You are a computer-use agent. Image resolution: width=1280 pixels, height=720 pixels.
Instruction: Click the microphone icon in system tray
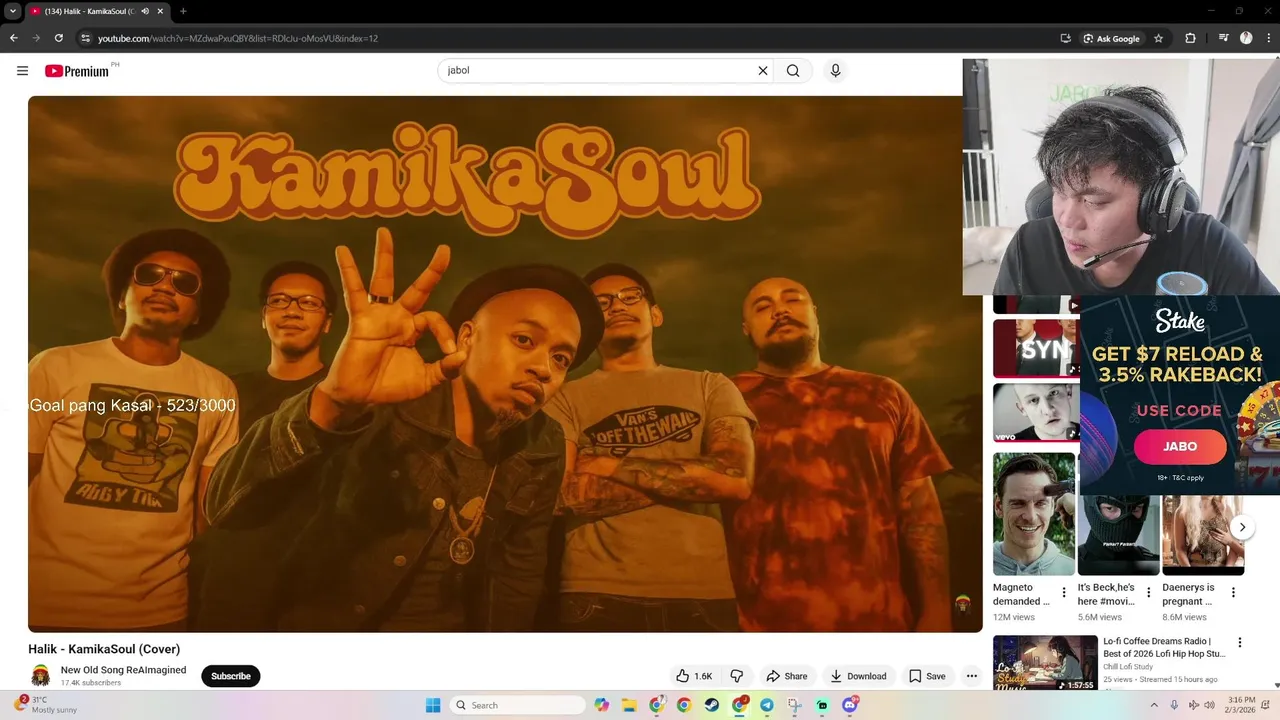(x=1174, y=705)
